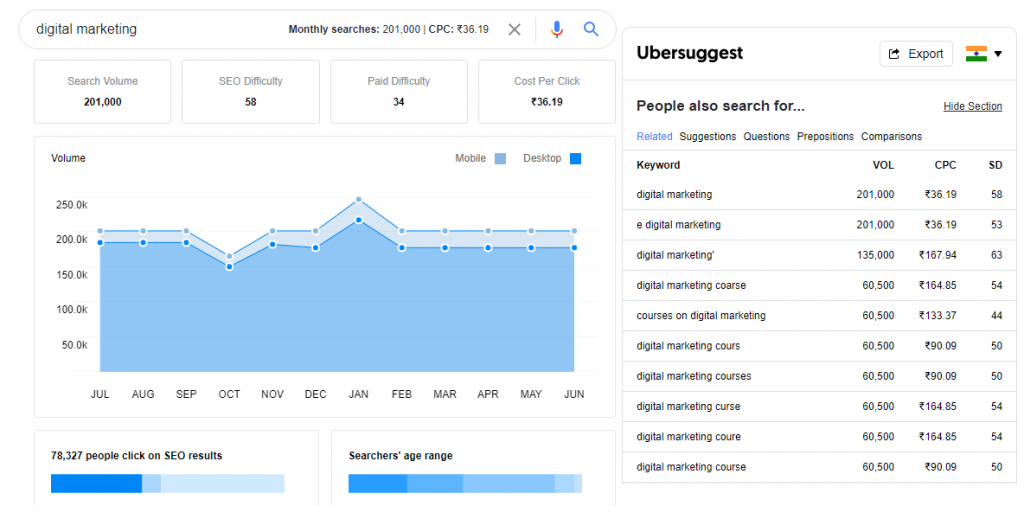Open the Suggestions tab

click(x=707, y=136)
